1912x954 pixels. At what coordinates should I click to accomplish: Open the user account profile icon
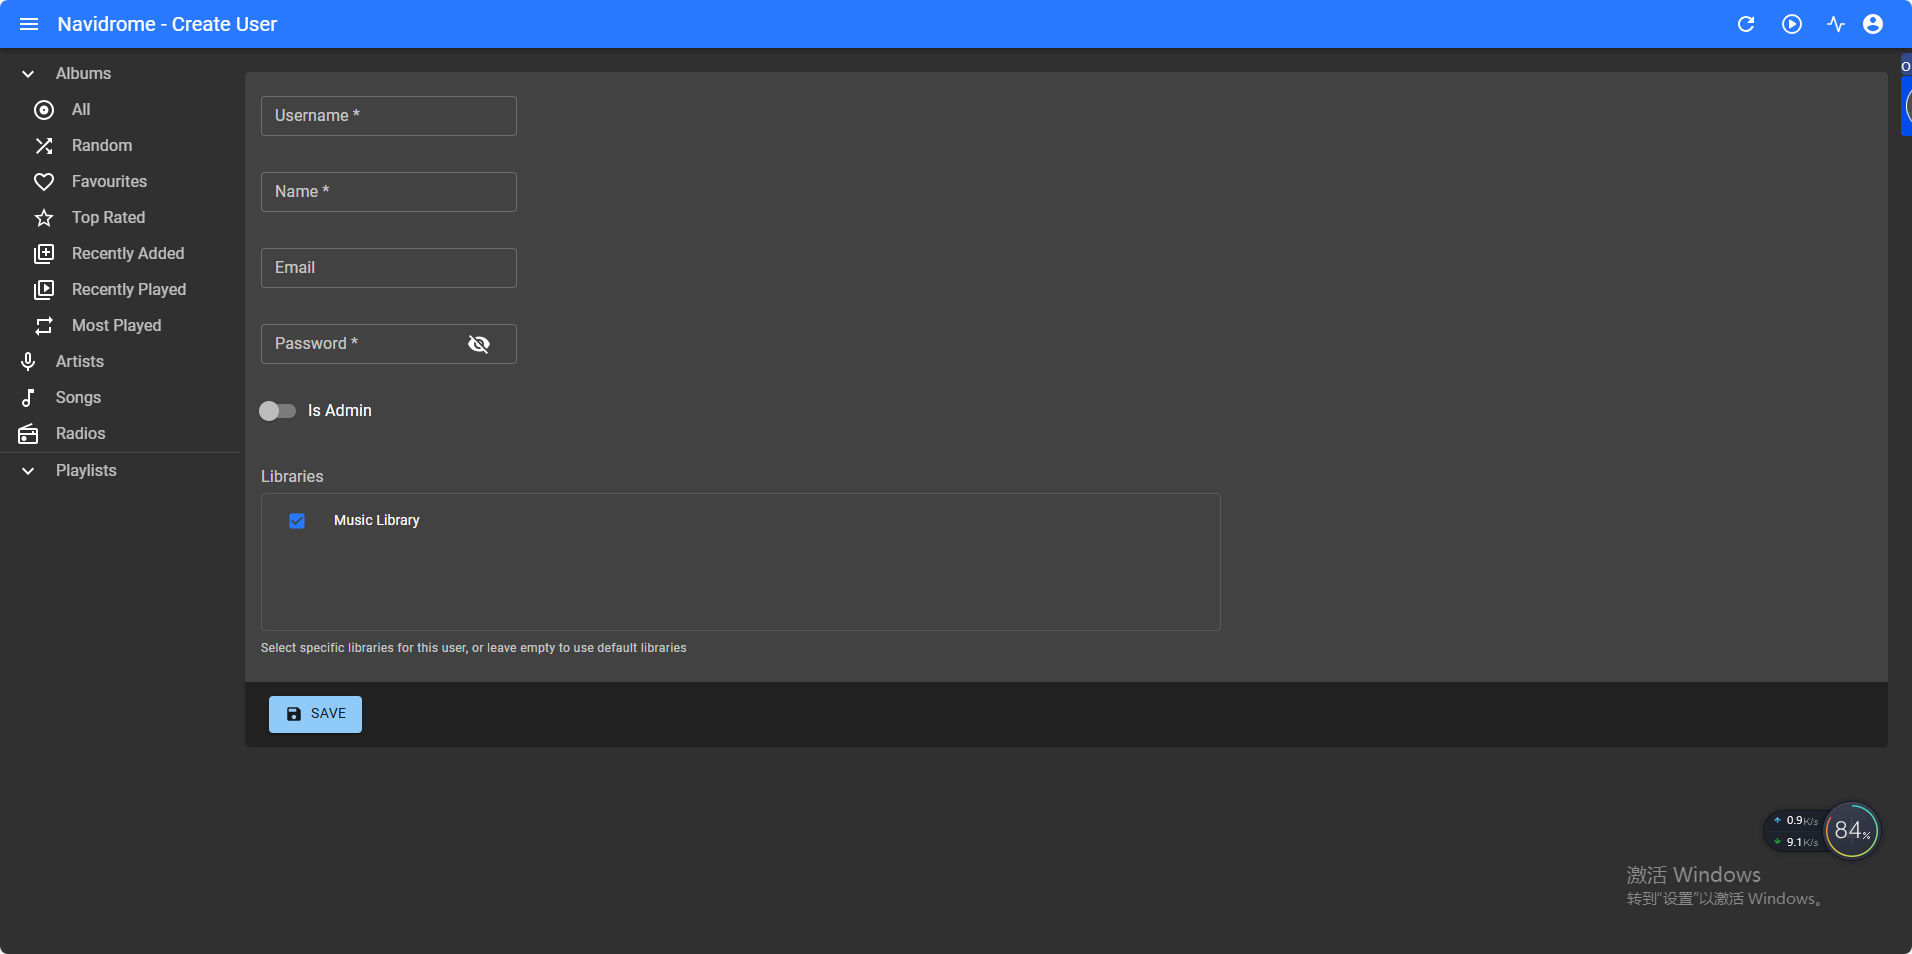(1873, 24)
